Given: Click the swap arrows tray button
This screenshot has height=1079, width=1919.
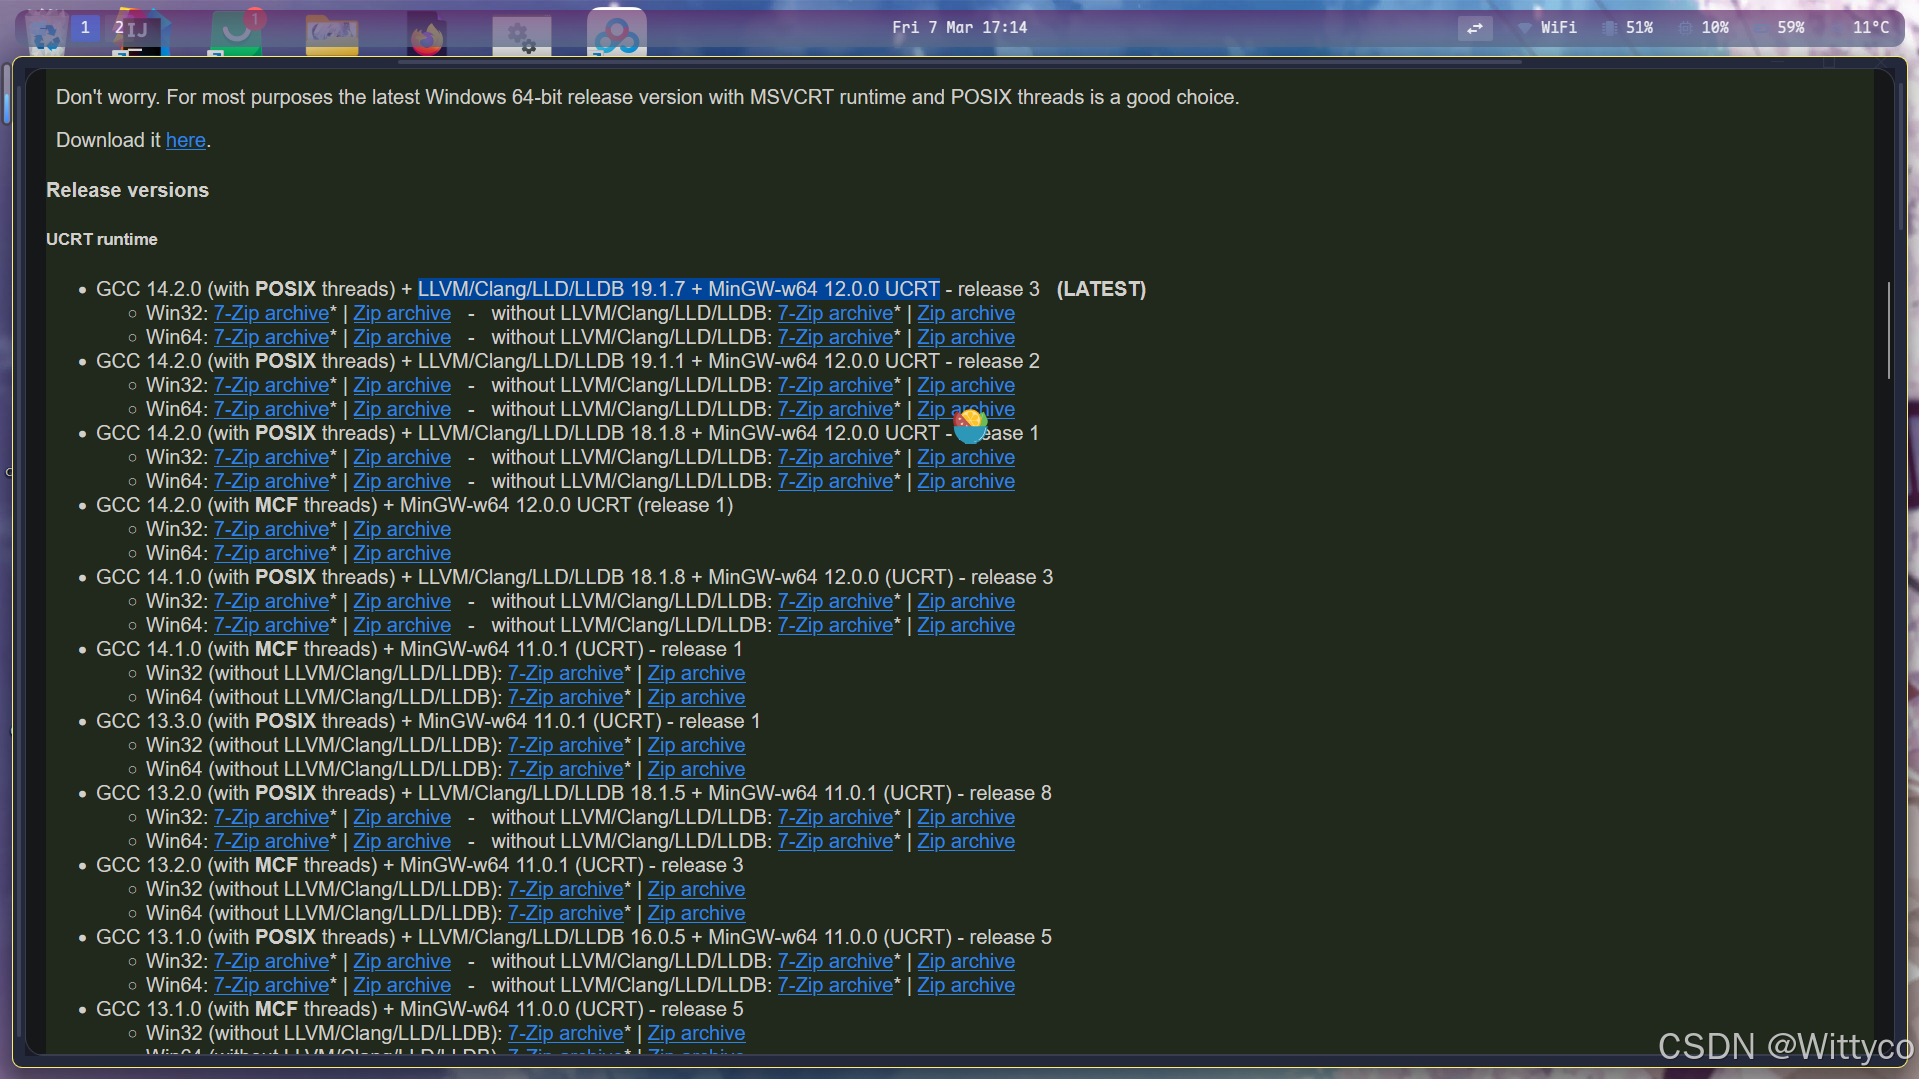Looking at the screenshot, I should pos(1474,28).
